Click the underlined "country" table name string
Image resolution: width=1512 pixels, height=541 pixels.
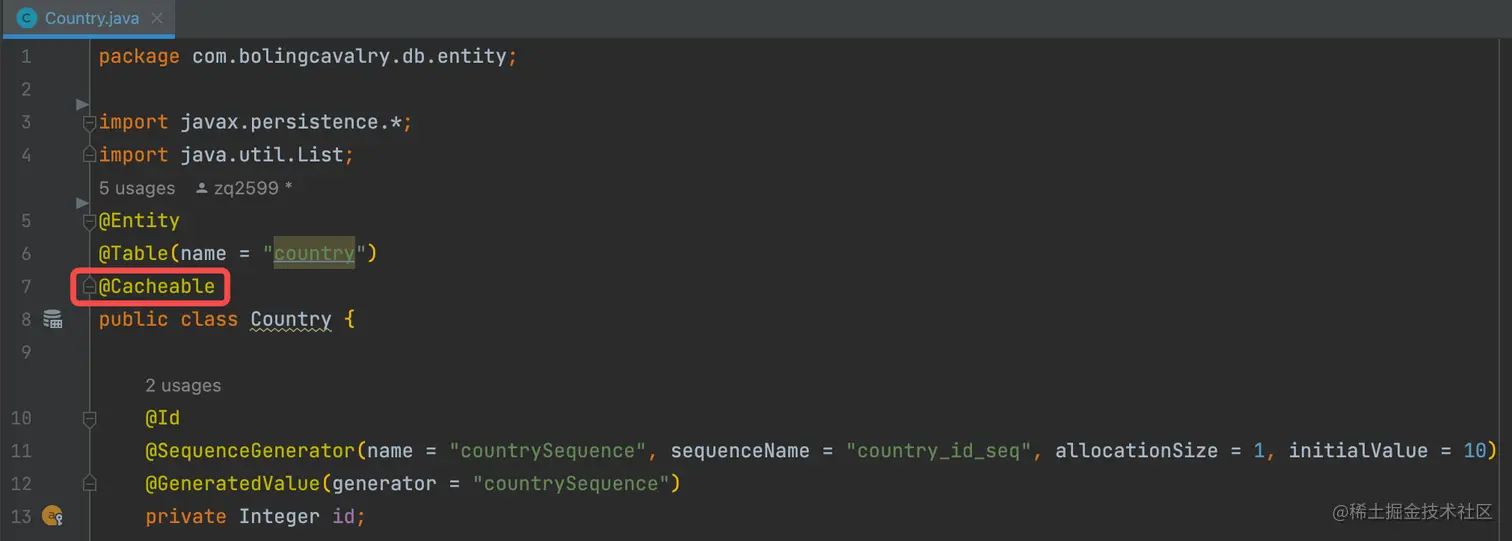click(x=314, y=254)
